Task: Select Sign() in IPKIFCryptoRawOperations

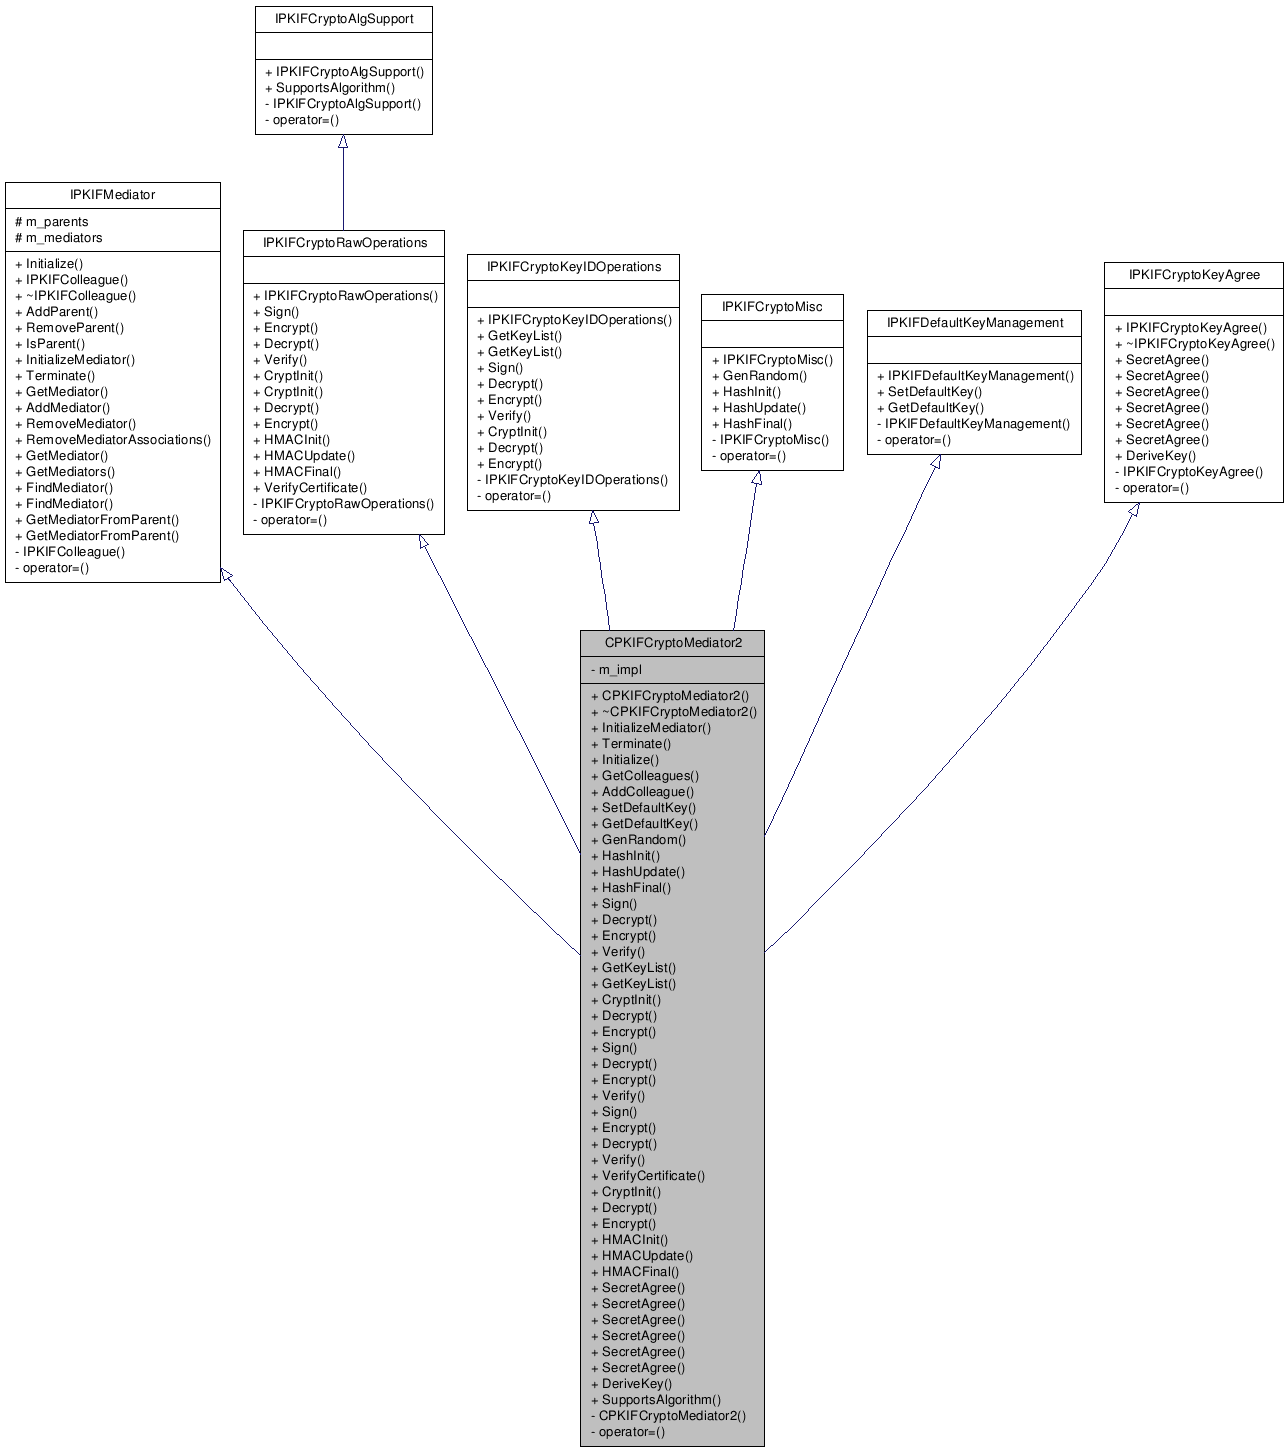Action: click(x=276, y=312)
